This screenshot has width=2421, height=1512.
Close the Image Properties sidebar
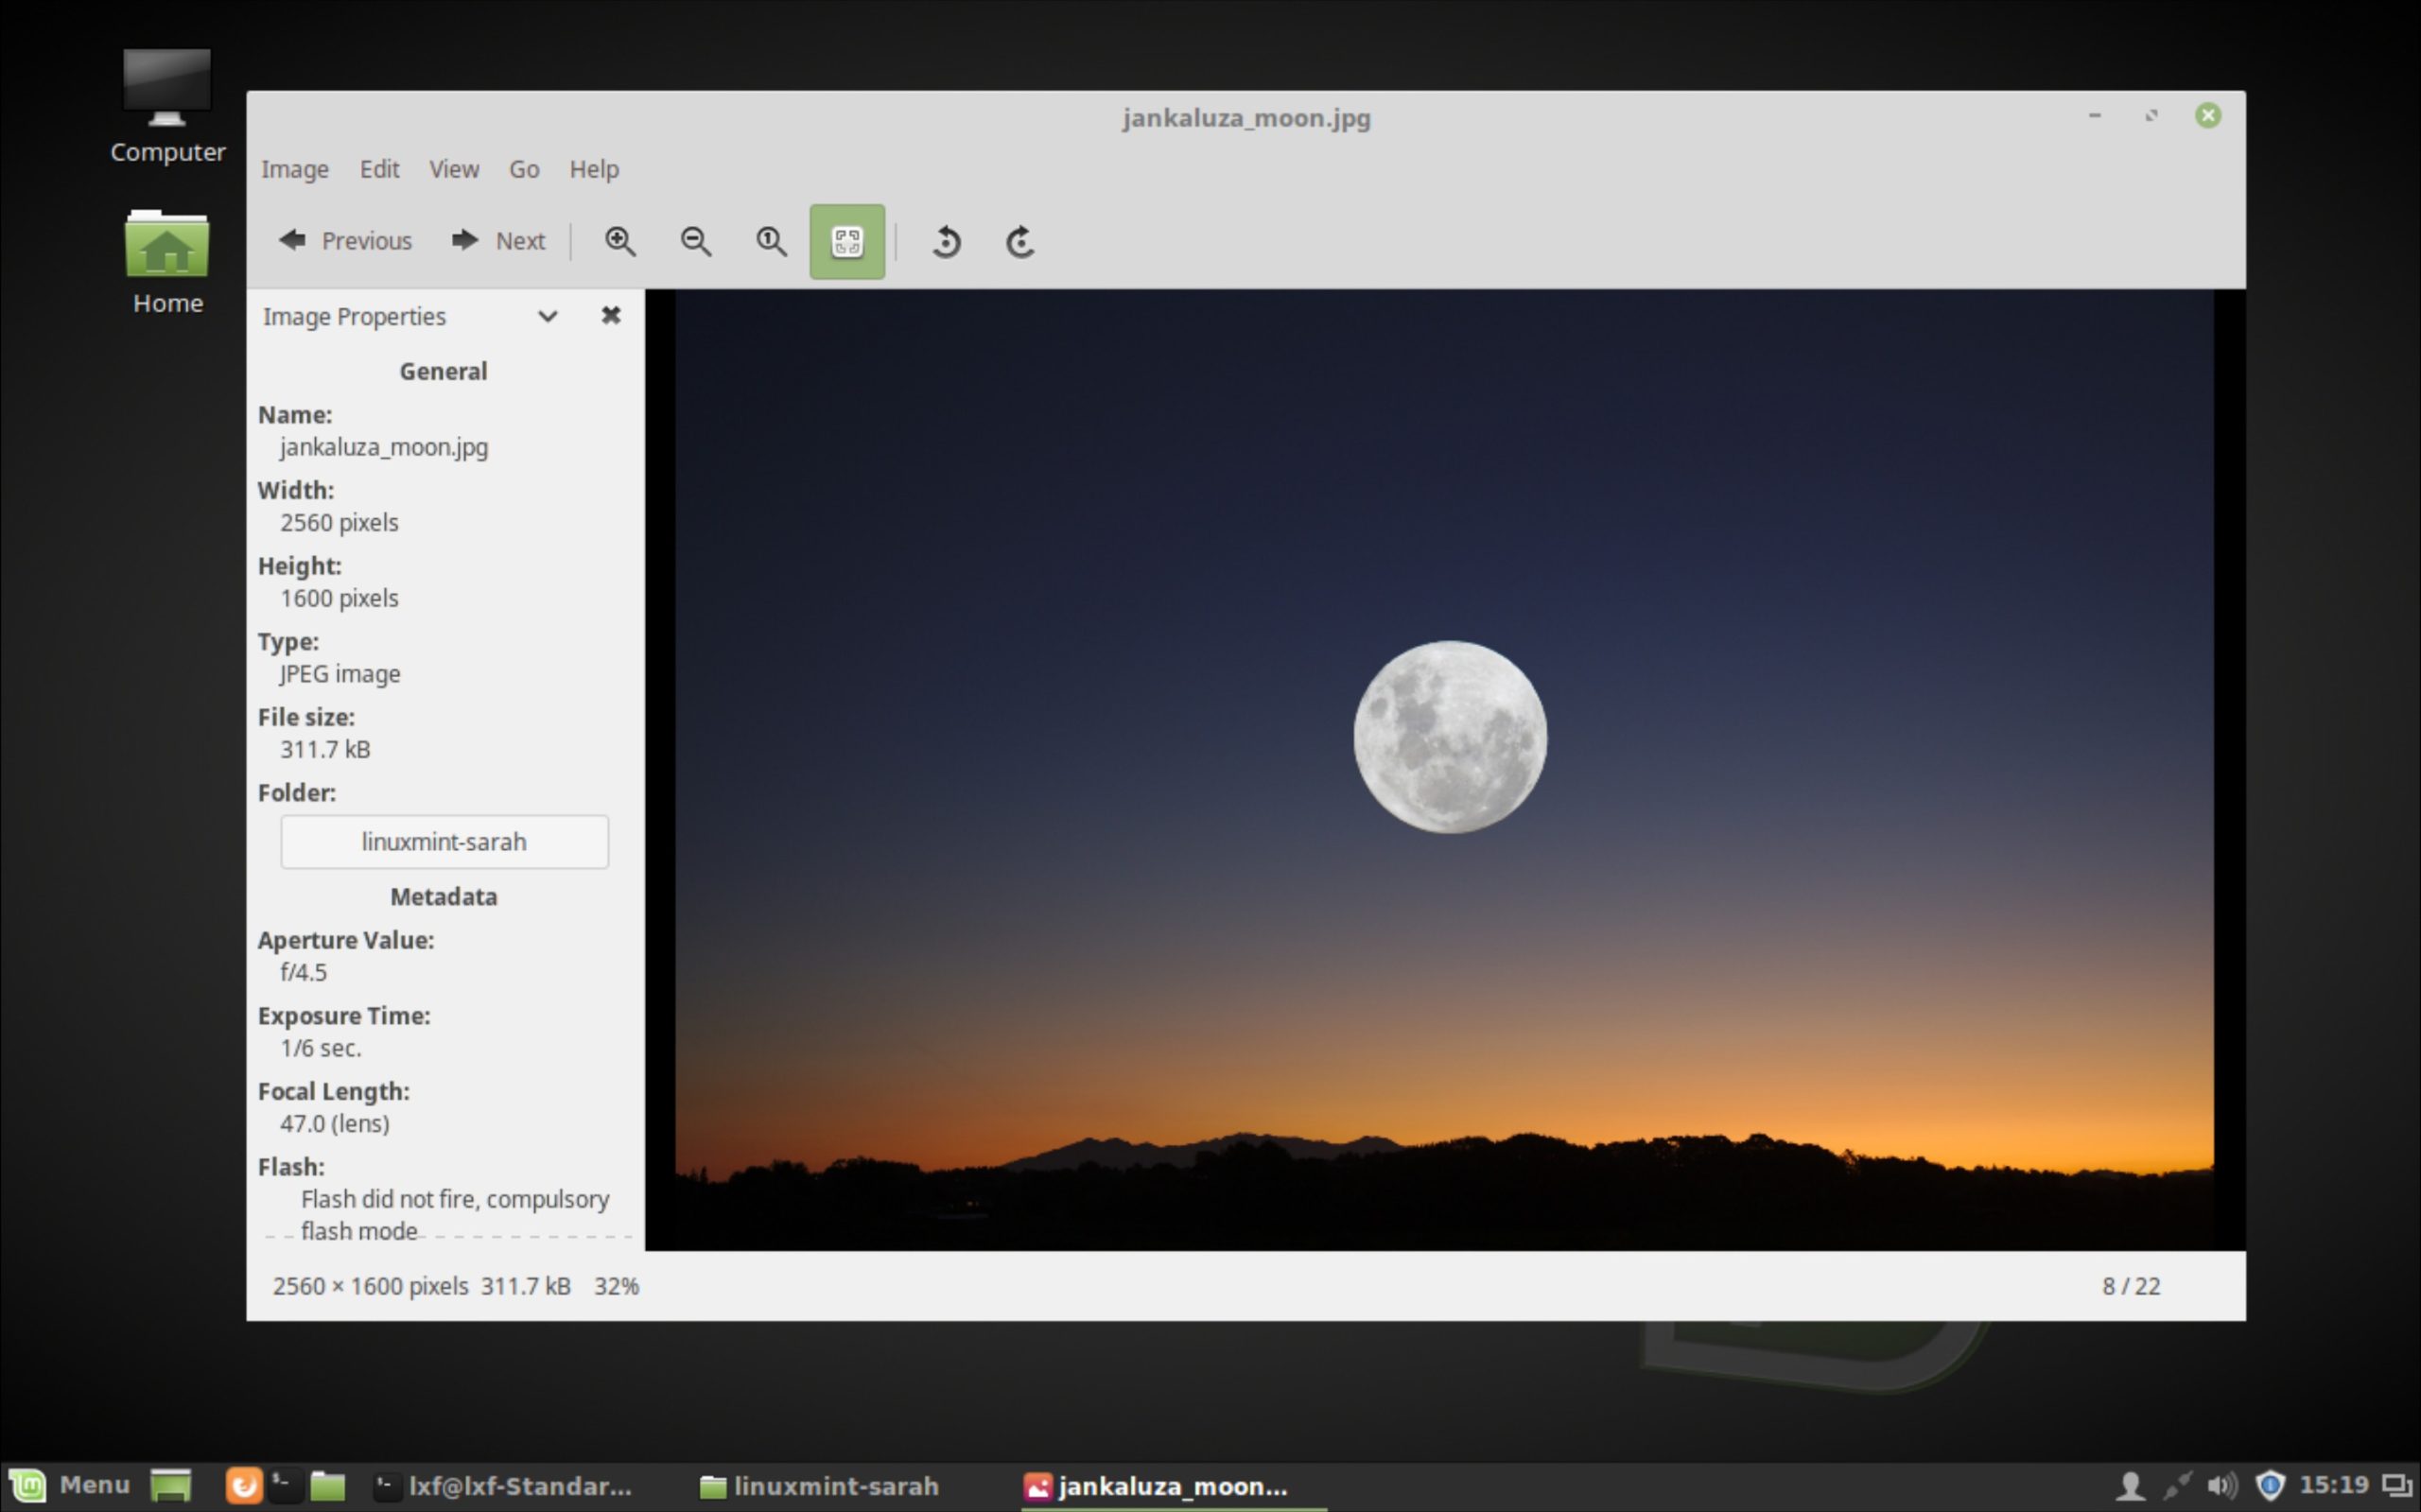tap(611, 316)
